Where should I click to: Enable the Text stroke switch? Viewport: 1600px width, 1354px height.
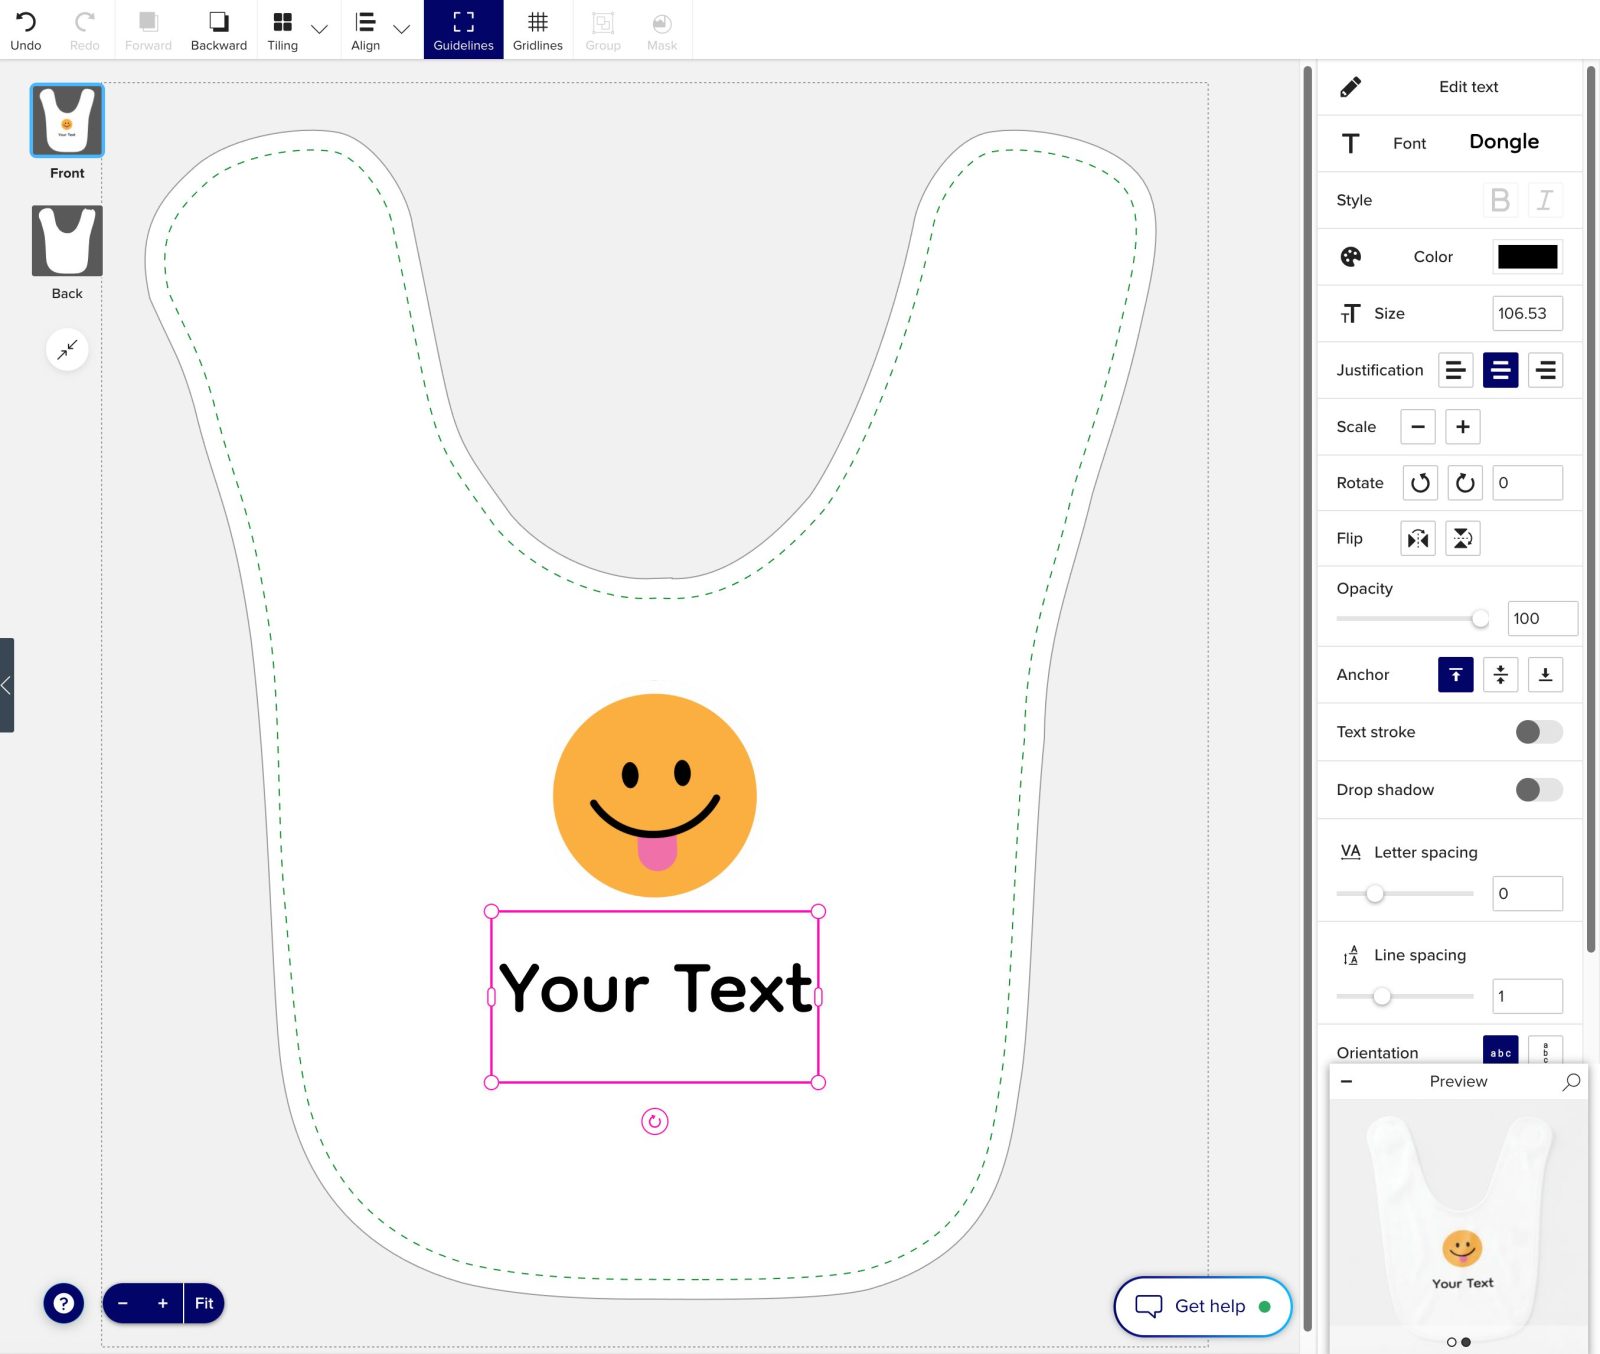click(1538, 732)
